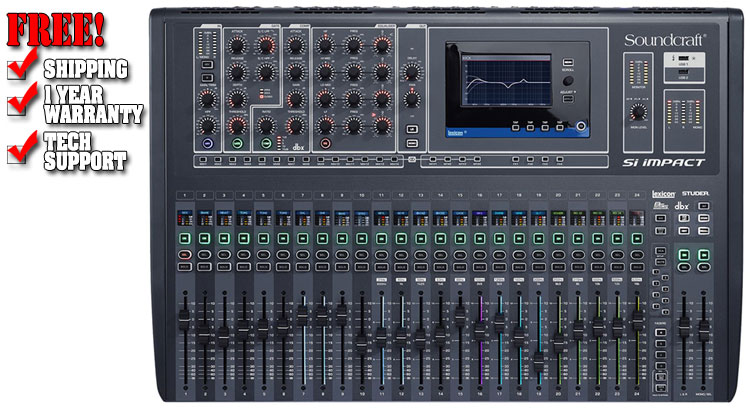Click the leftmost mix select button in the bus row

203,159
